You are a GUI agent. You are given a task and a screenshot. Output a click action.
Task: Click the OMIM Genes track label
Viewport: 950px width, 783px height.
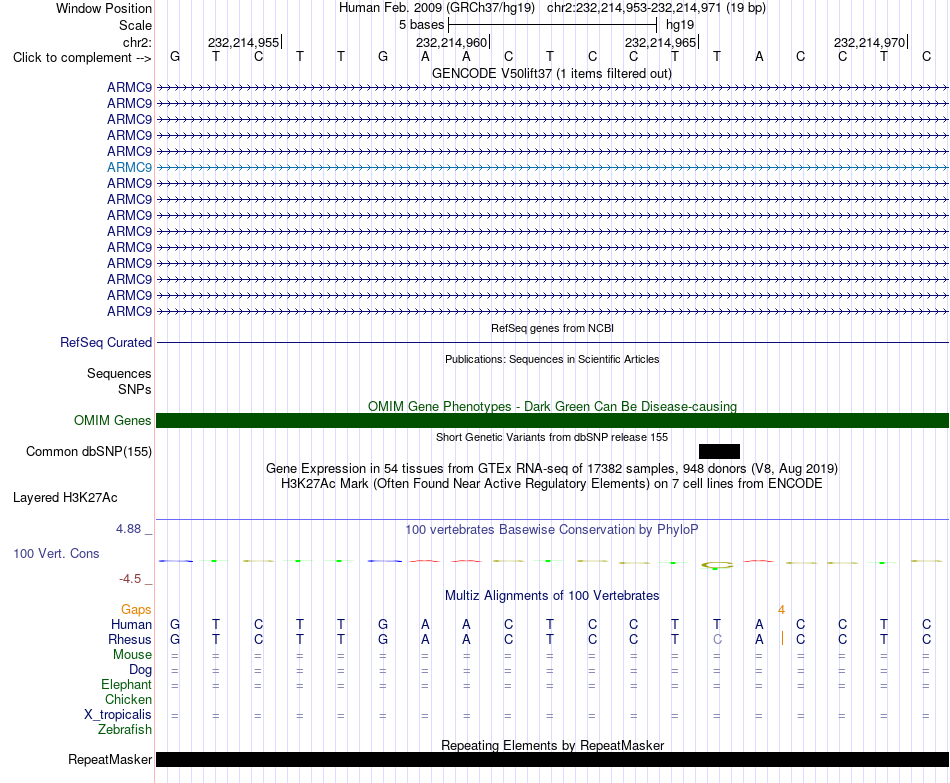coord(112,421)
